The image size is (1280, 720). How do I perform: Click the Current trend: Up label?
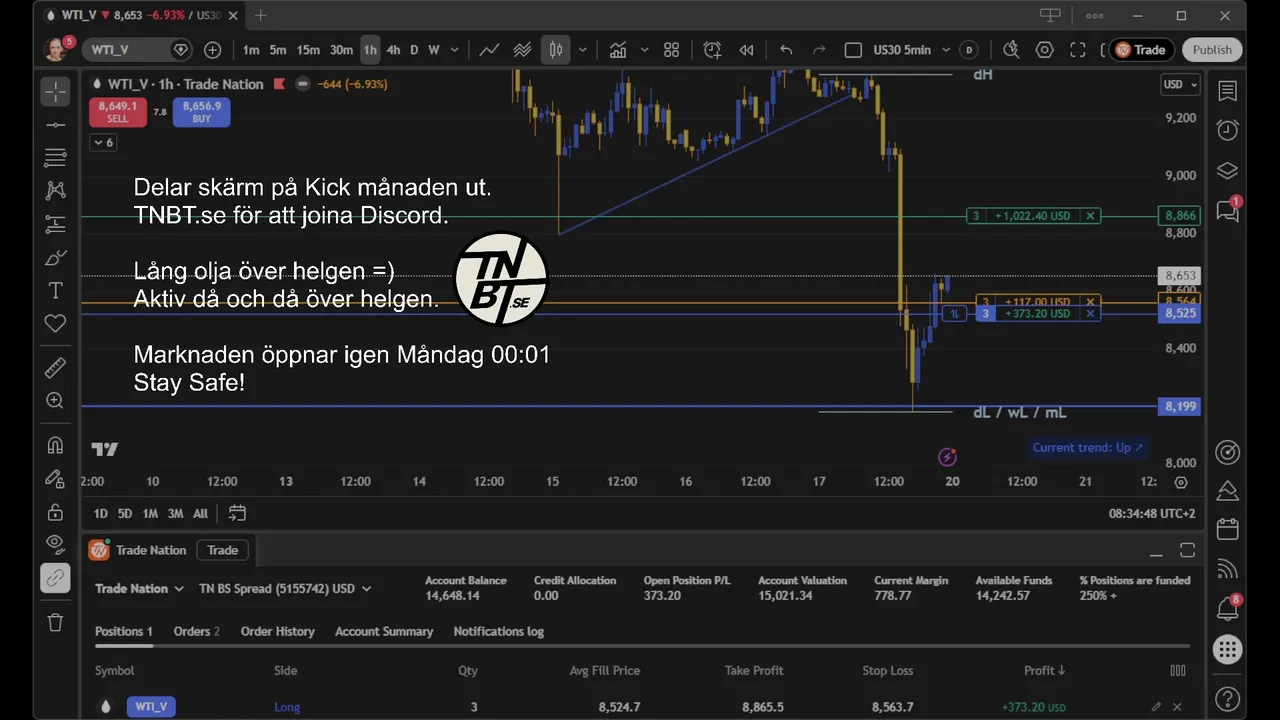coord(1088,448)
